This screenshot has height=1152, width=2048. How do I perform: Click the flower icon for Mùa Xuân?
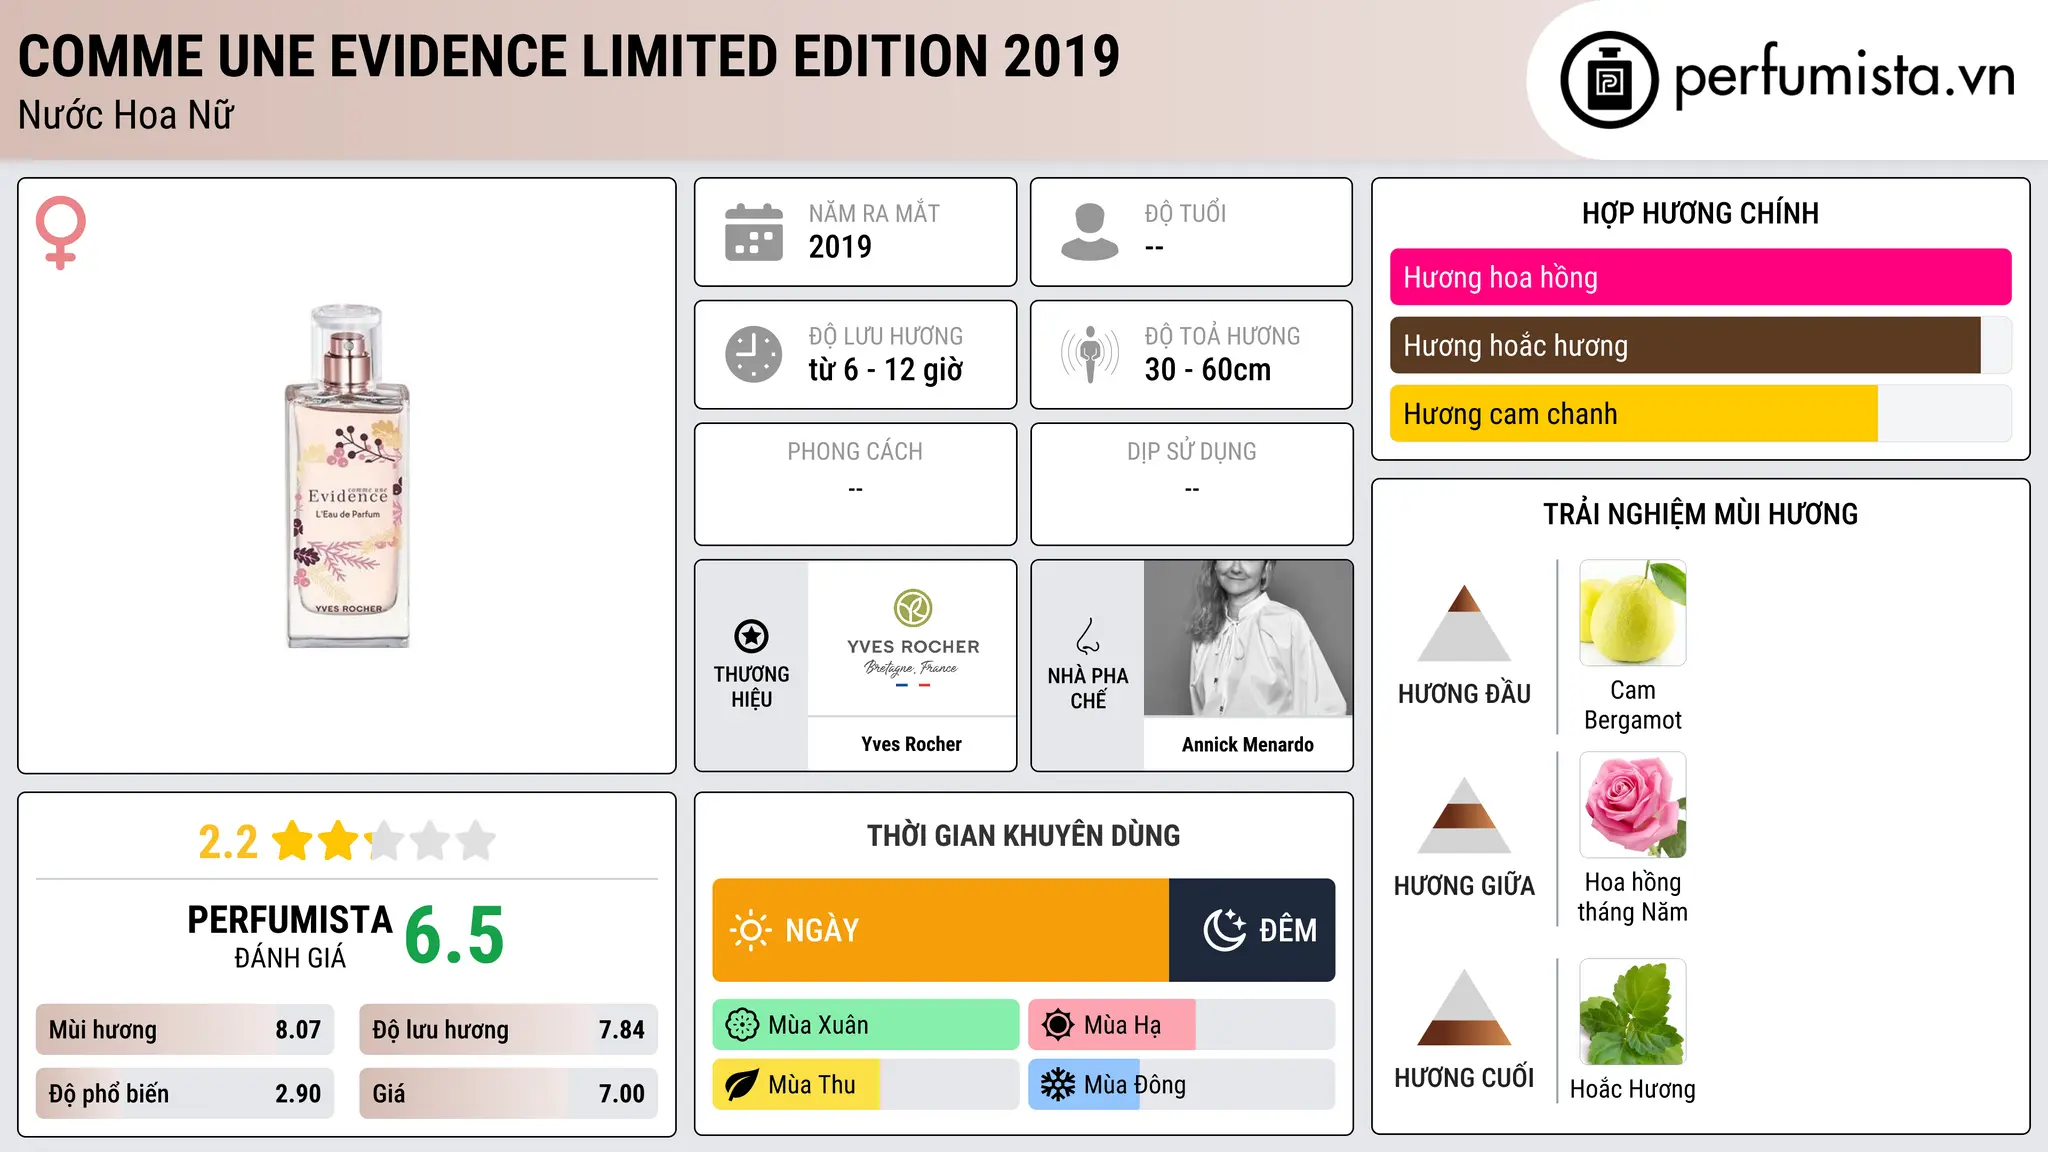point(742,1025)
